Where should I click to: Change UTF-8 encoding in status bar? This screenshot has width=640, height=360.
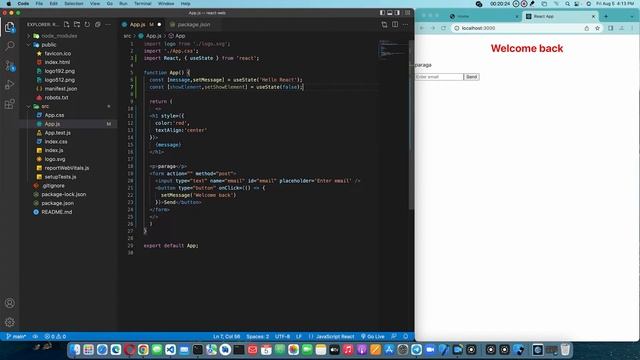(x=282, y=336)
